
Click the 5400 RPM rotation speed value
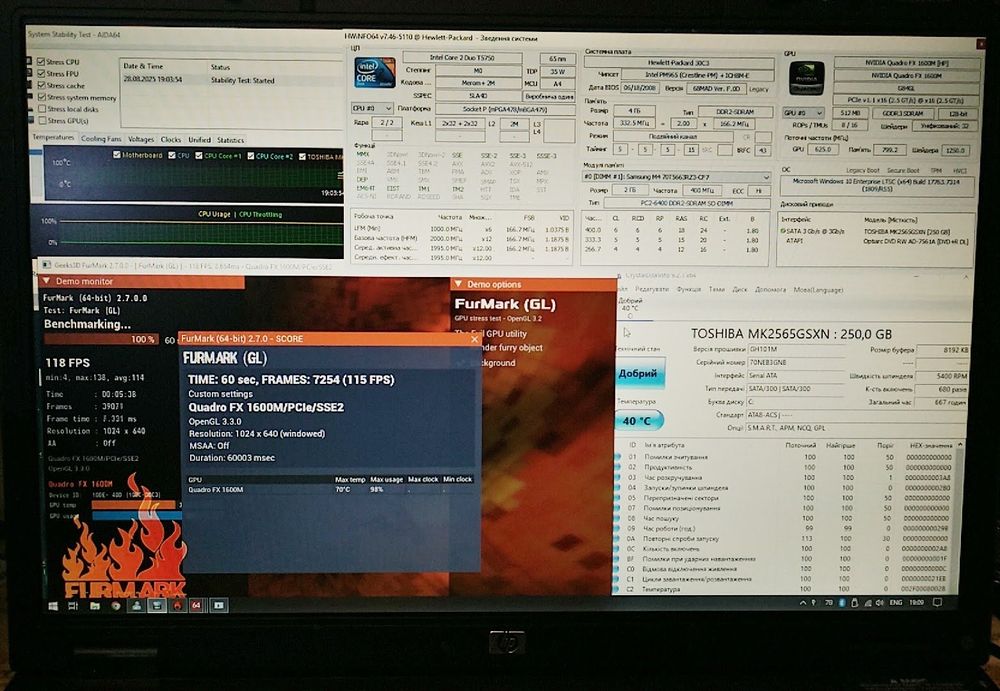pyautogui.click(x=942, y=376)
